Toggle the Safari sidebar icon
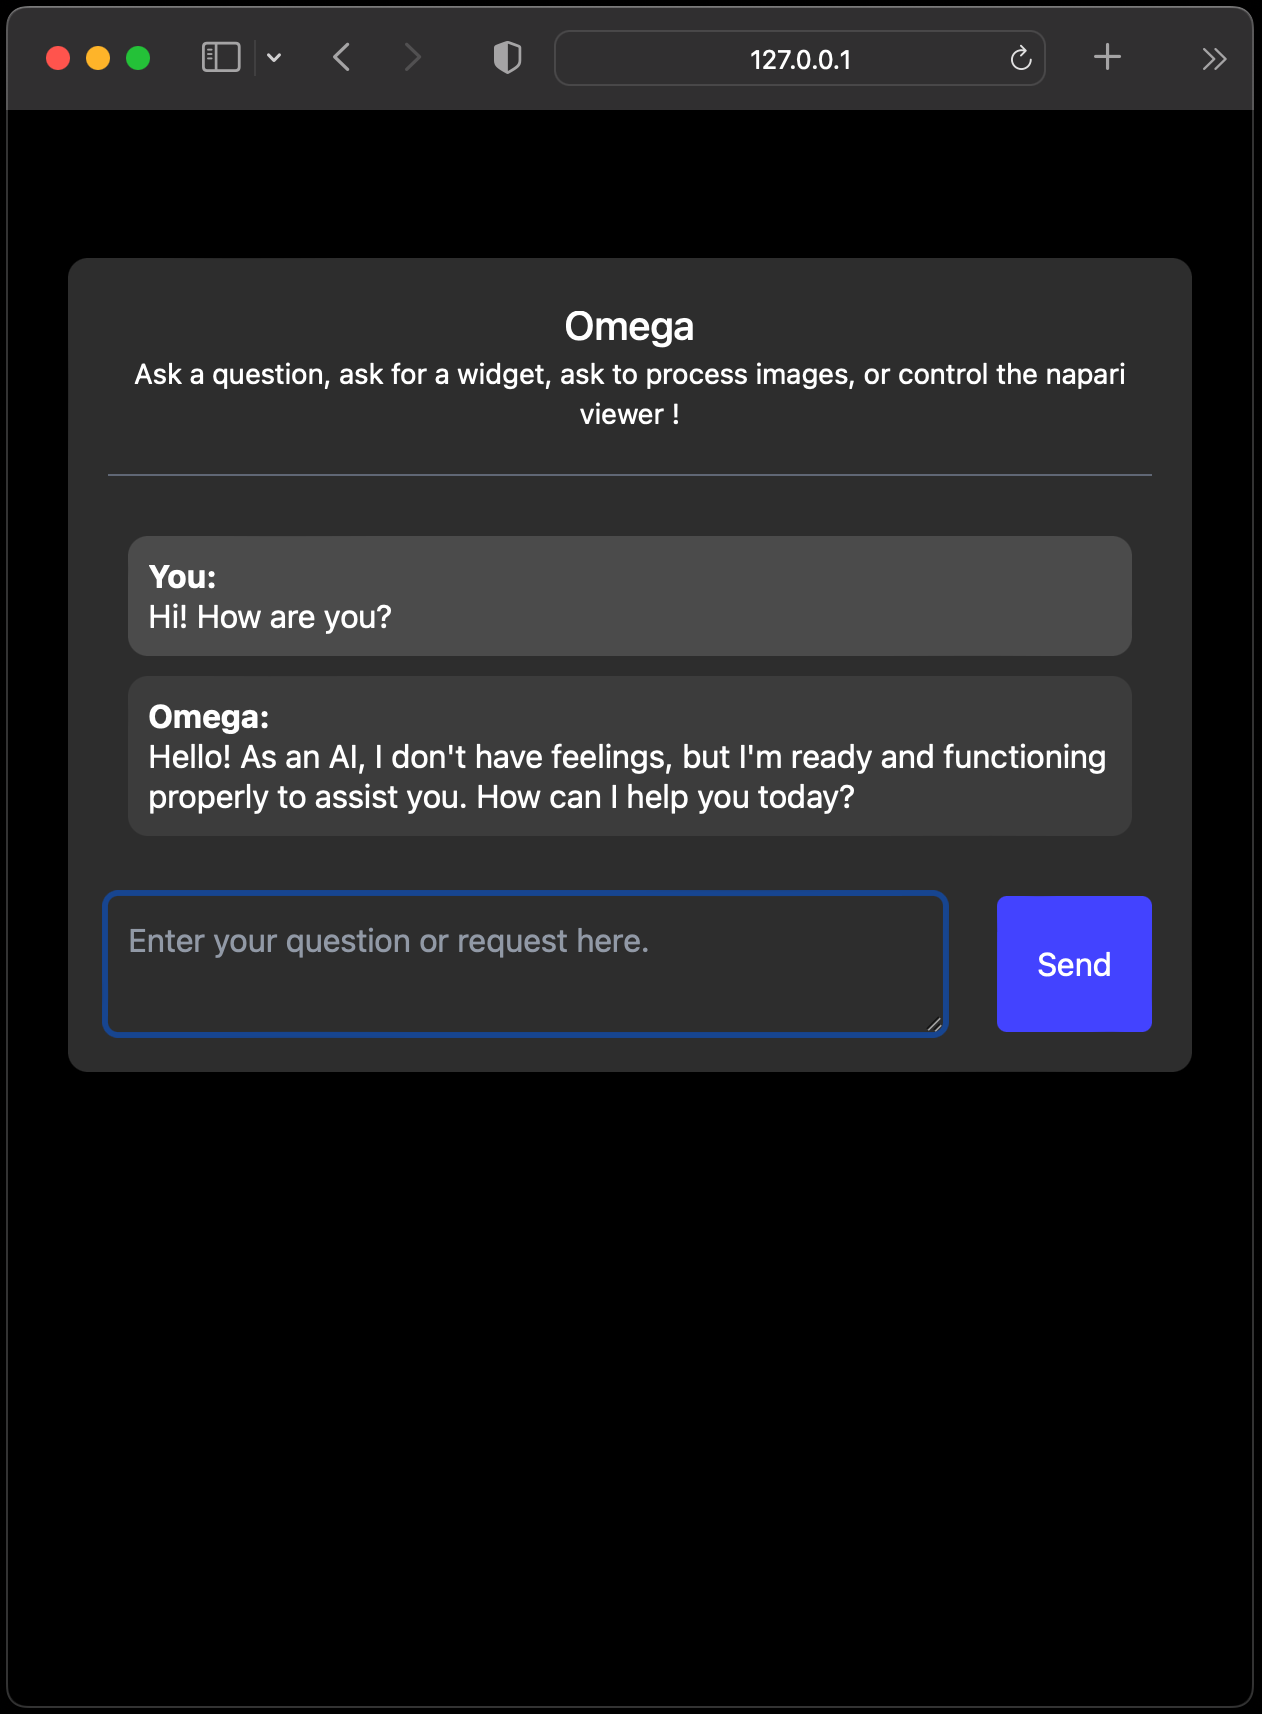The image size is (1262, 1714). [x=221, y=58]
